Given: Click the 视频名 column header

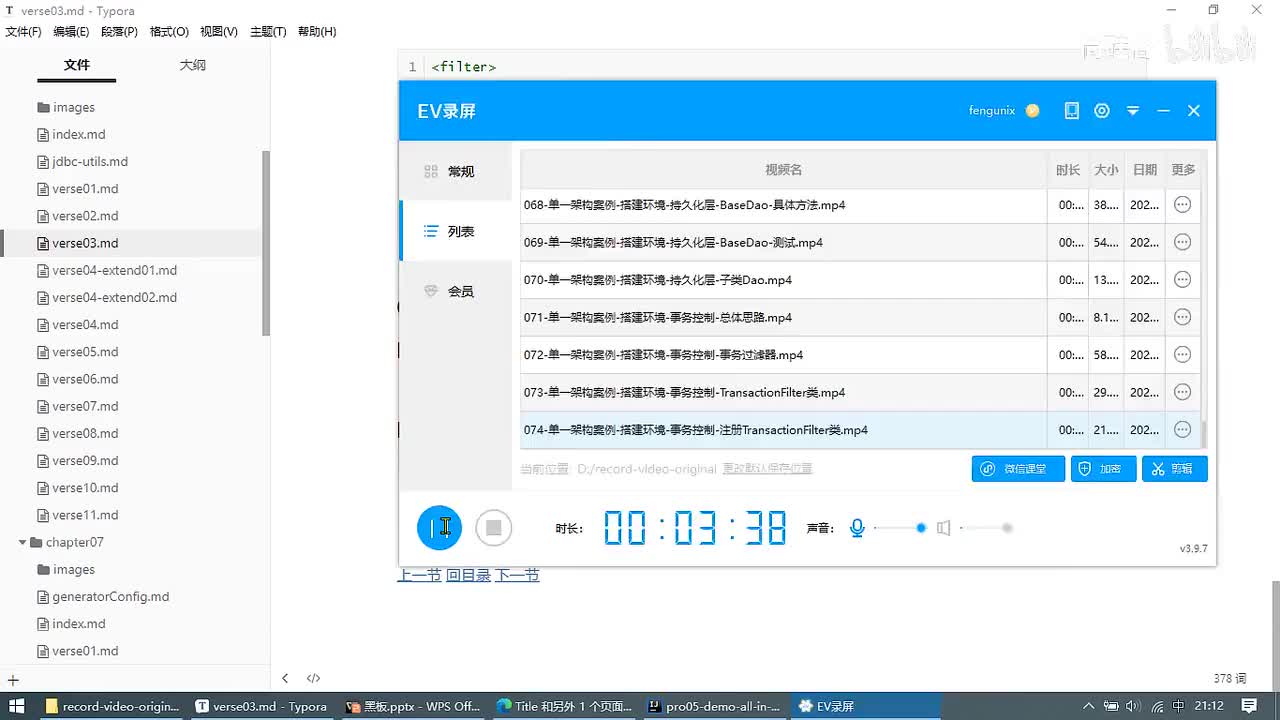Looking at the screenshot, I should point(783,170).
